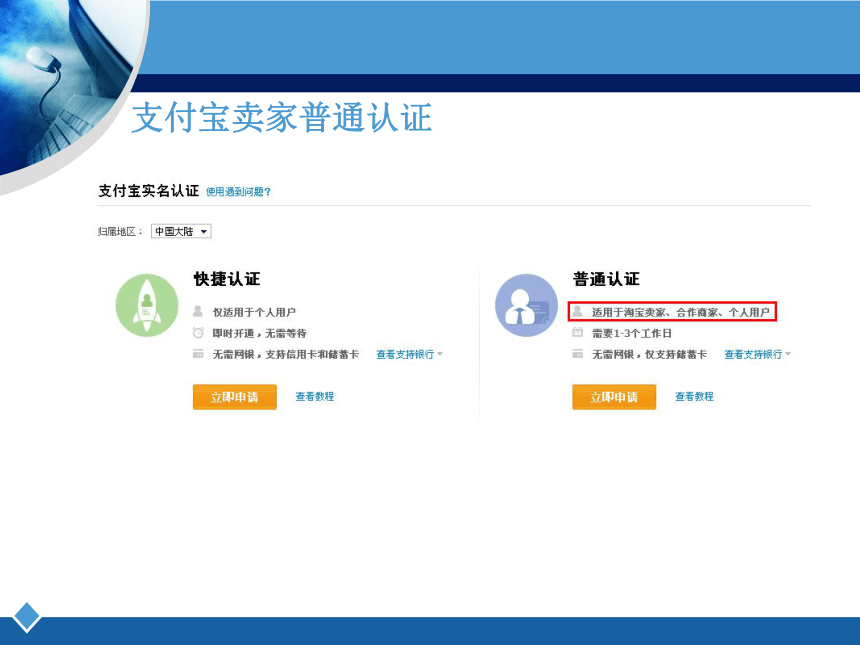This screenshot has height=645, width=860.
Task: Expand 查看支持银行 under 快捷认证
Action: tap(409, 354)
